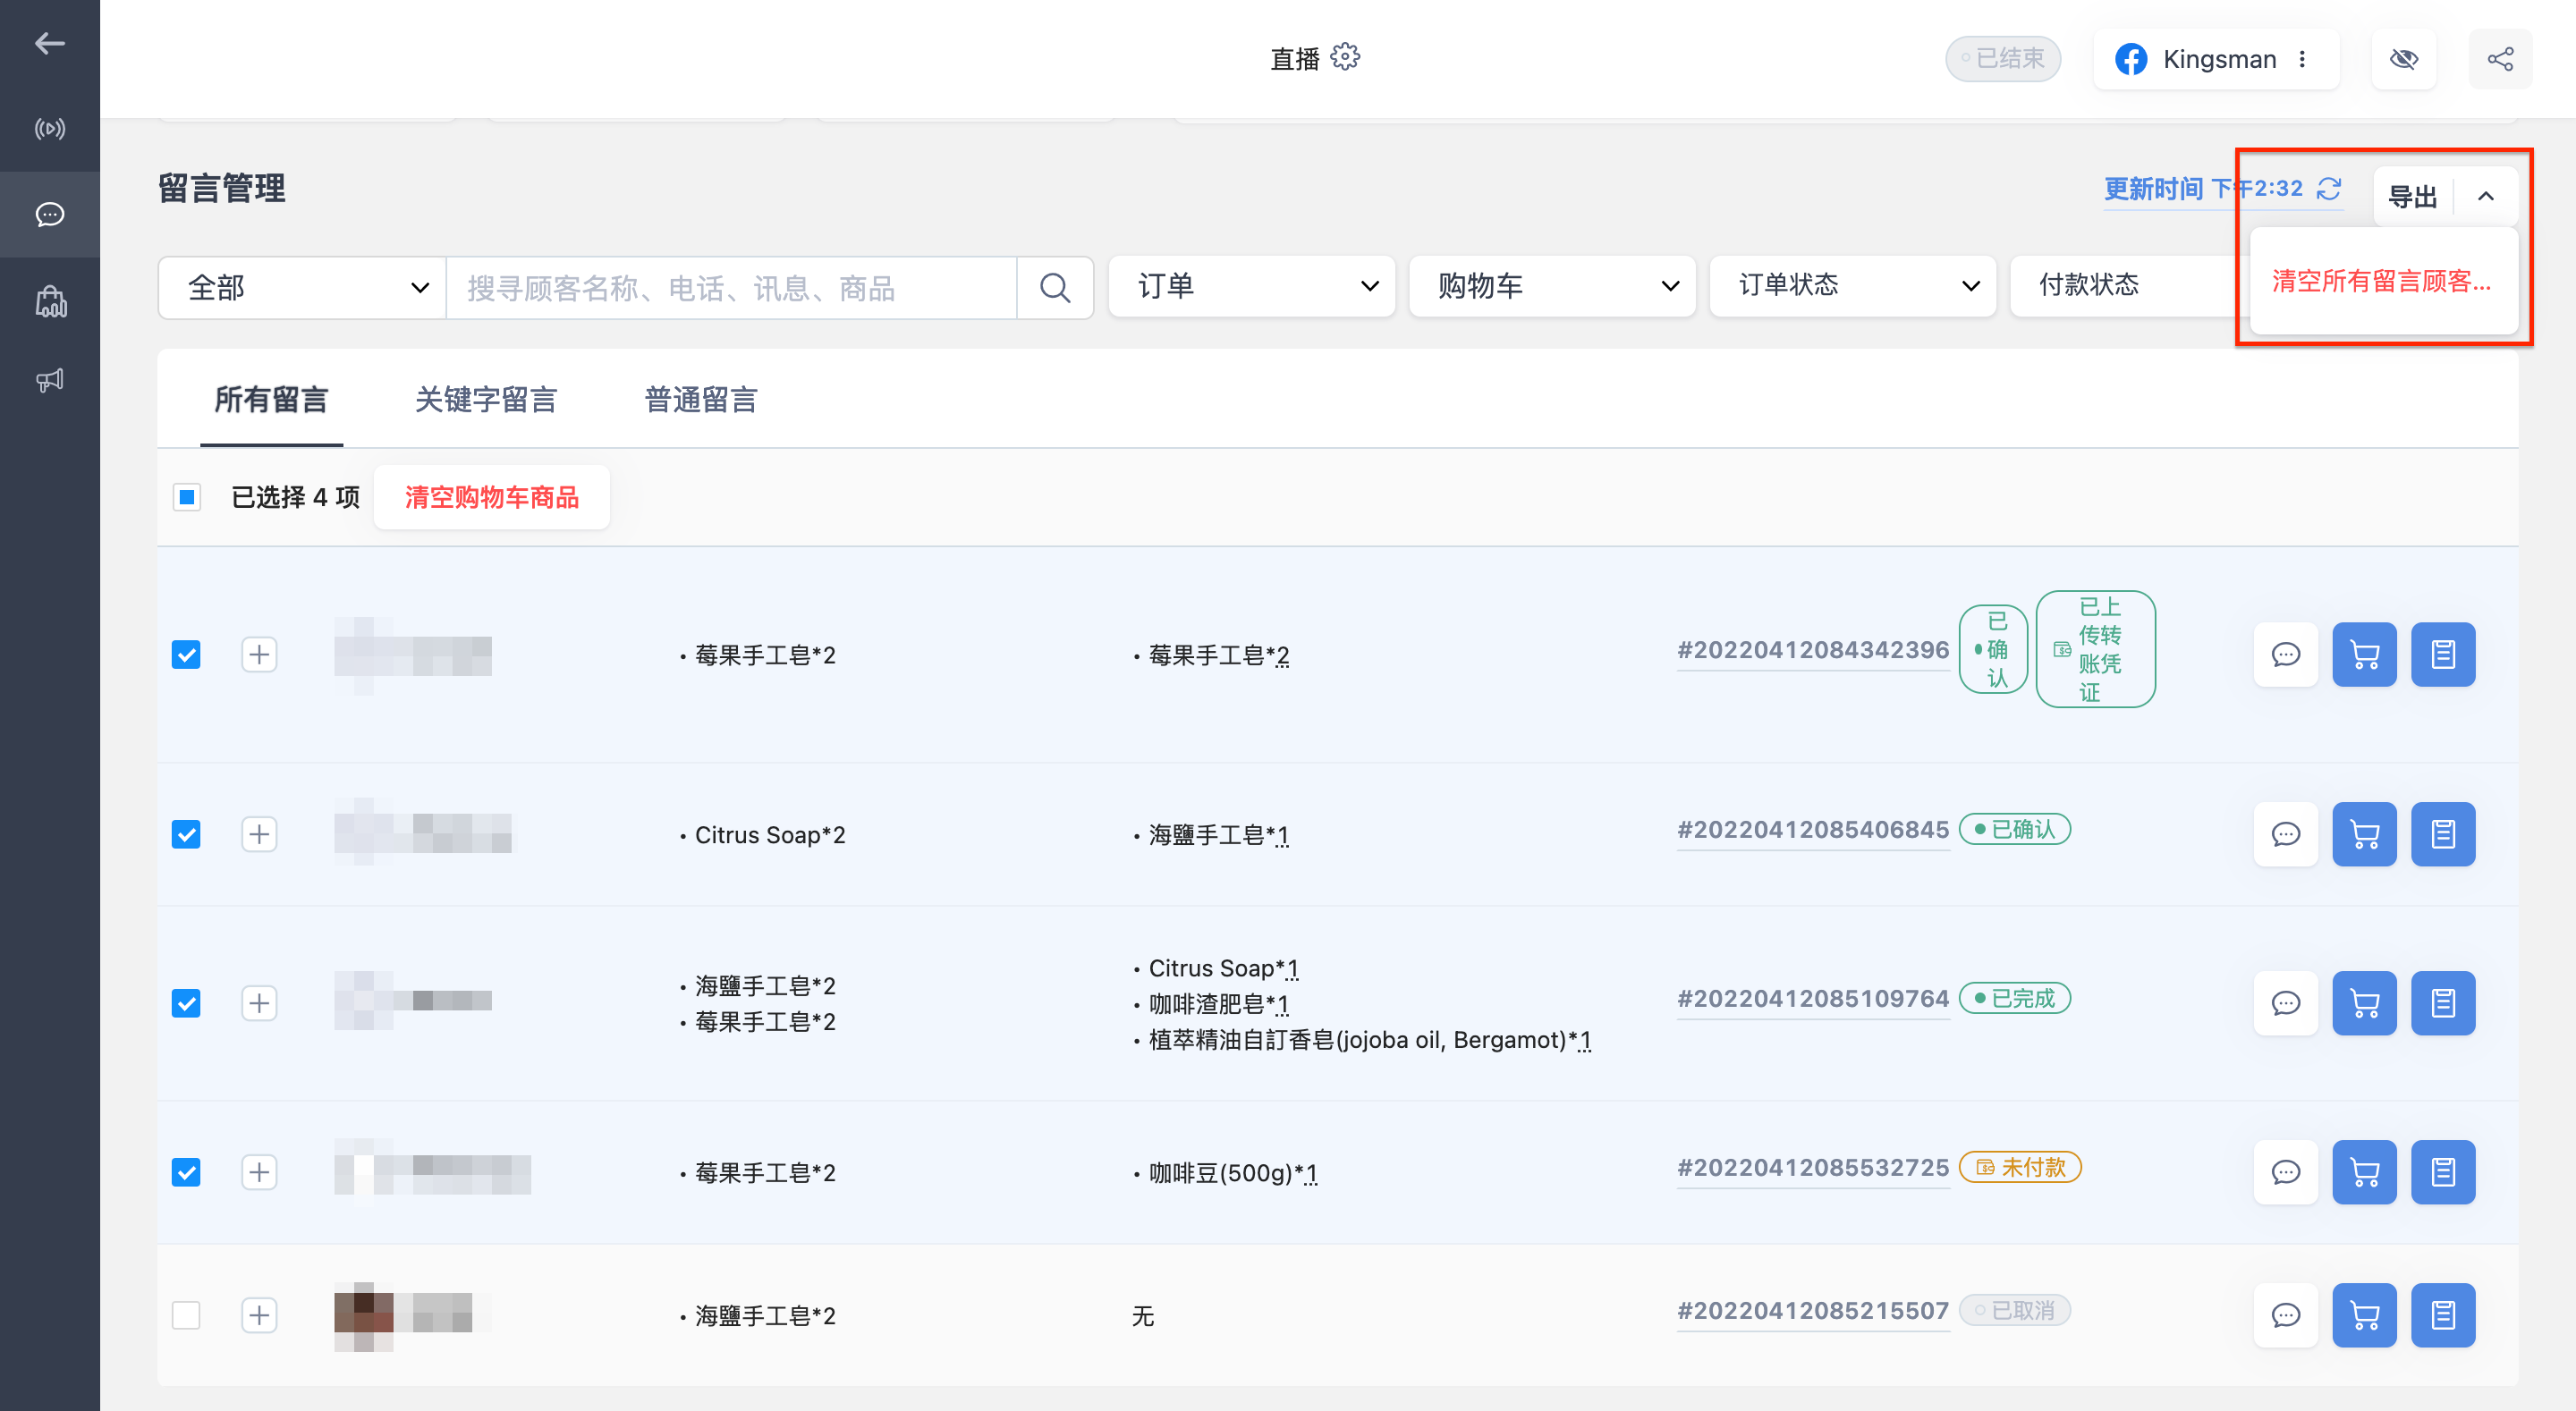Open the megaphone announcements icon in the sidebar
The height and width of the screenshot is (1411, 2576).
click(50, 380)
